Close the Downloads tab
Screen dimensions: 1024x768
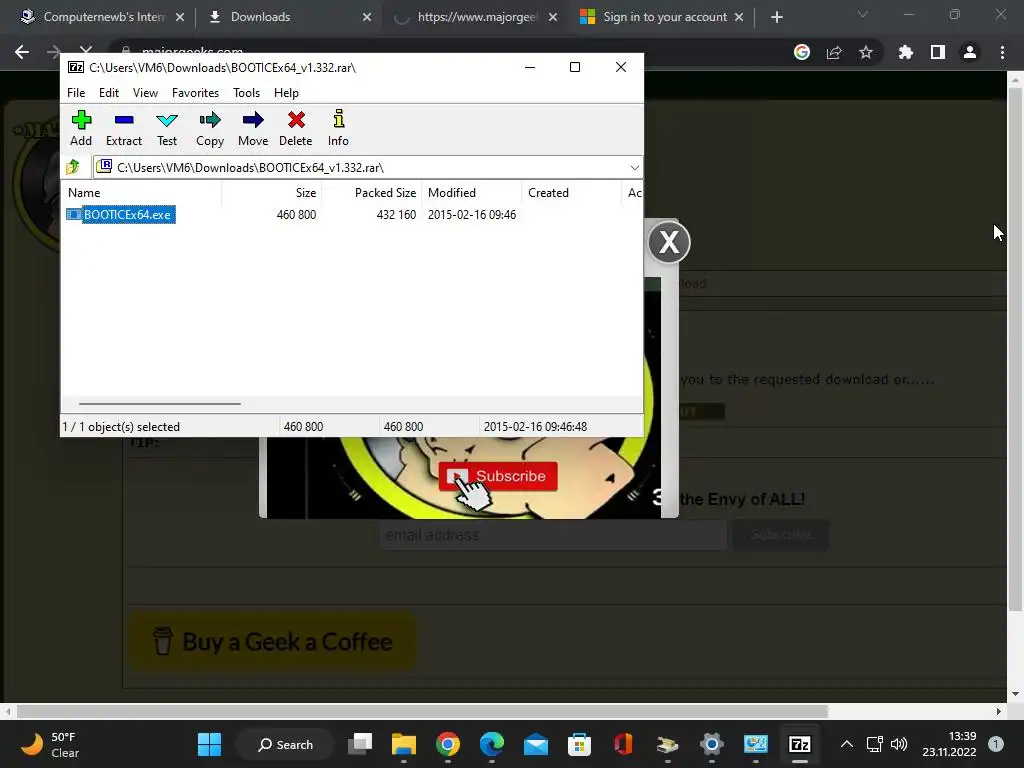click(367, 17)
